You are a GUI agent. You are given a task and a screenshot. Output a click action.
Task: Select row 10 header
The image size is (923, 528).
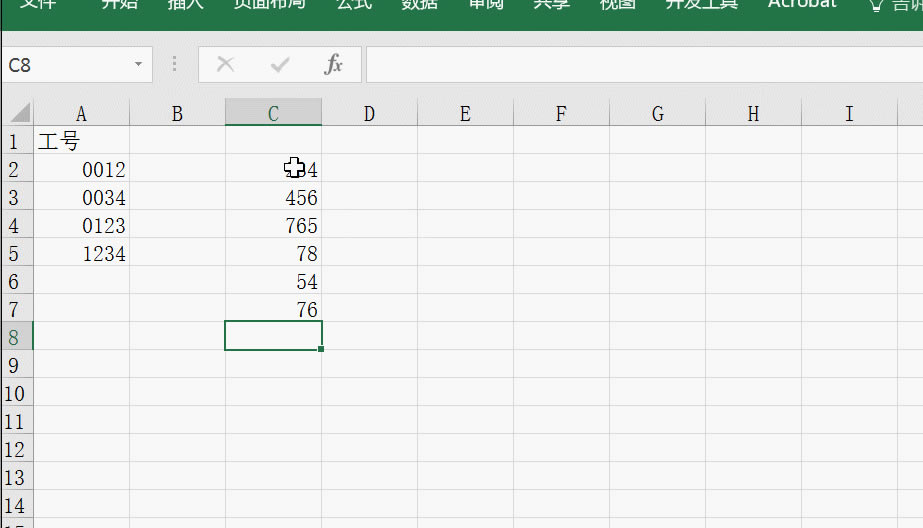[17, 393]
